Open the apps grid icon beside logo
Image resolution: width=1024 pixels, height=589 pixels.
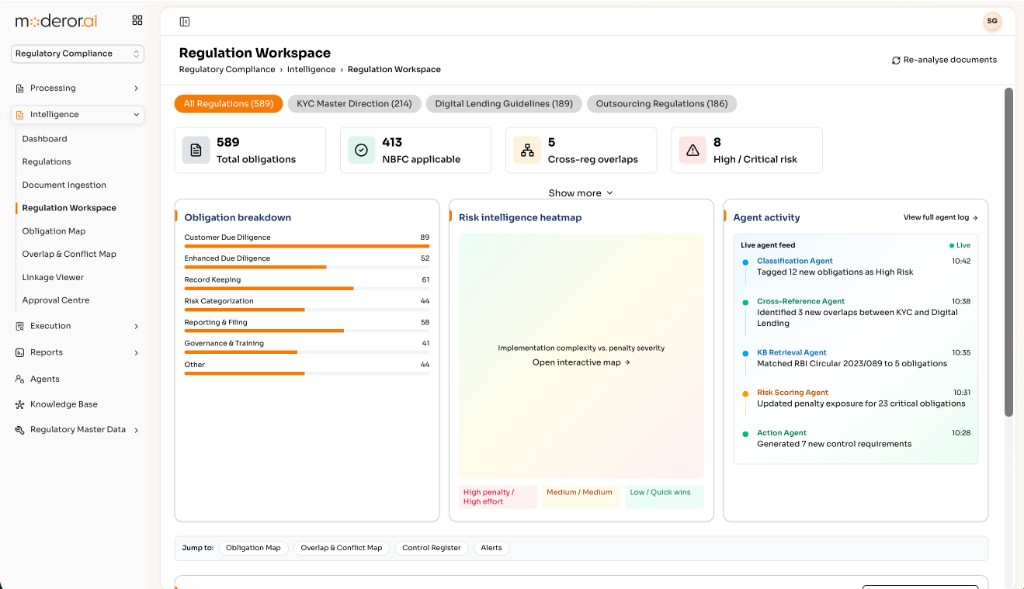(x=137, y=20)
